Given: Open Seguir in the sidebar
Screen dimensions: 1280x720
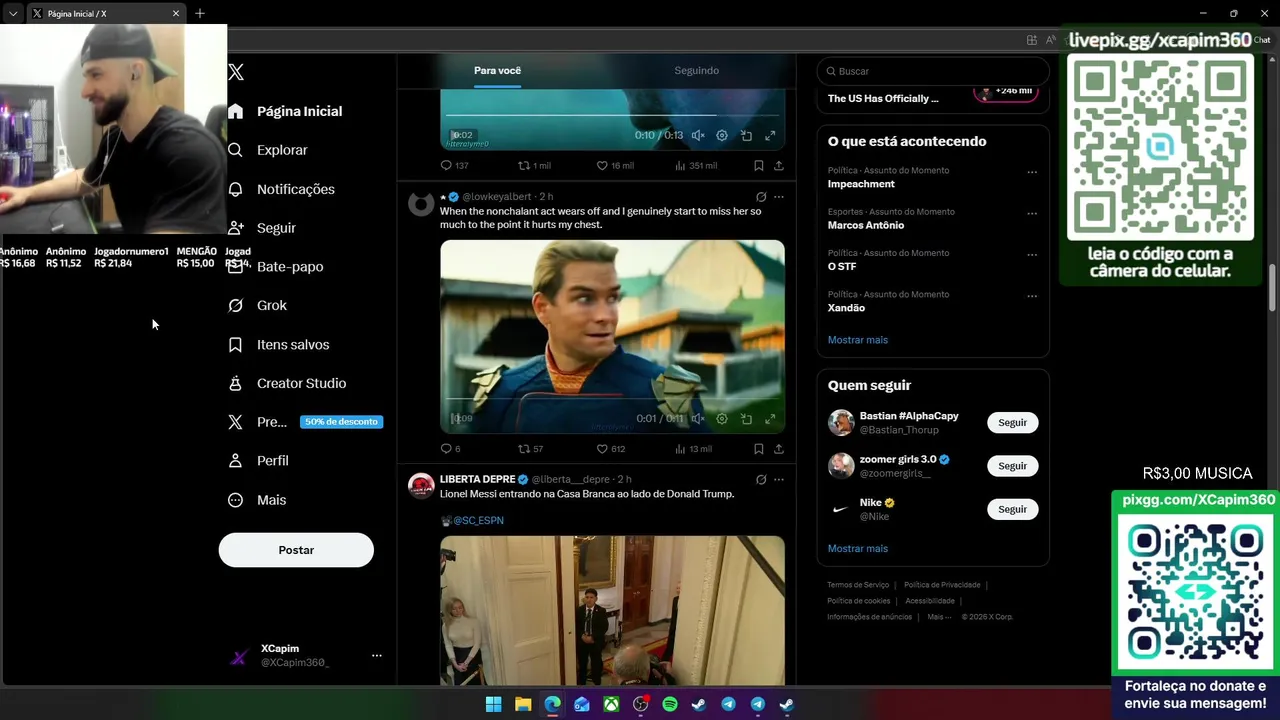Looking at the screenshot, I should pyautogui.click(x=262, y=228).
